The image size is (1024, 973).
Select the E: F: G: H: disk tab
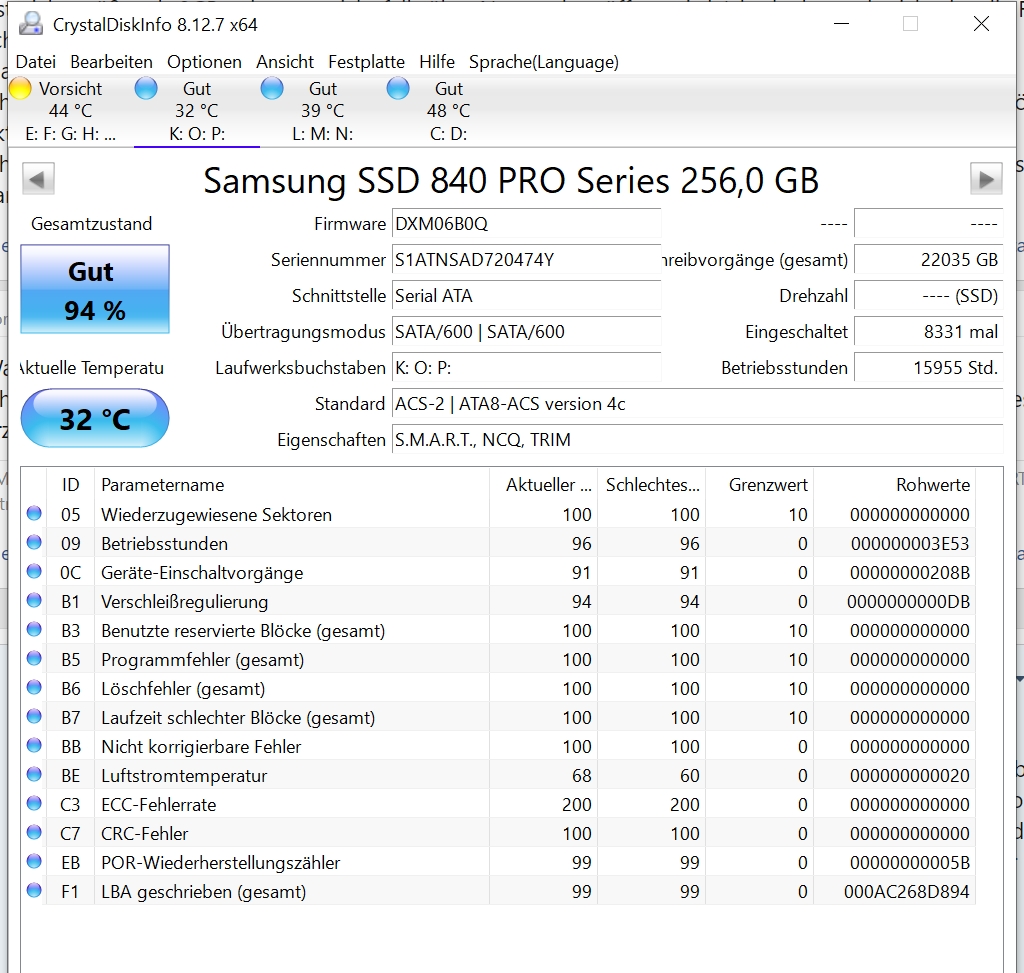tap(71, 111)
